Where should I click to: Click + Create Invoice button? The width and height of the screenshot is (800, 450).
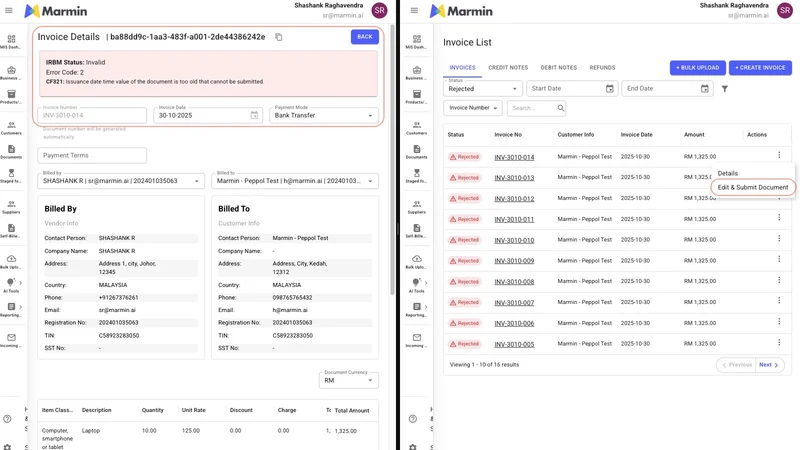point(760,67)
